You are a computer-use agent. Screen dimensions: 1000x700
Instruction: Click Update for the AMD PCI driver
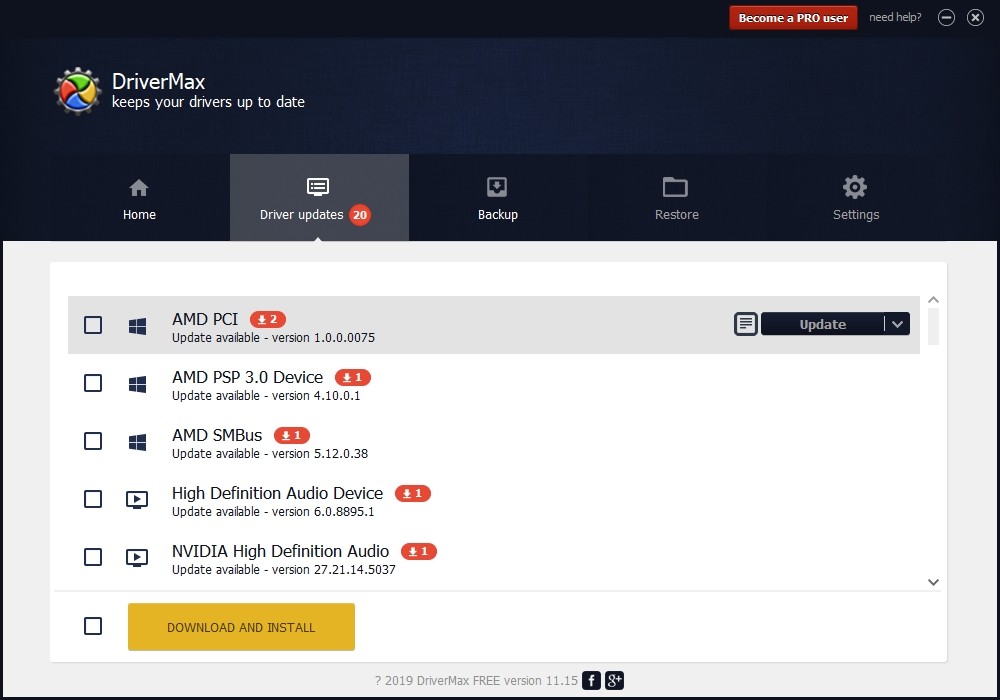[x=823, y=324]
